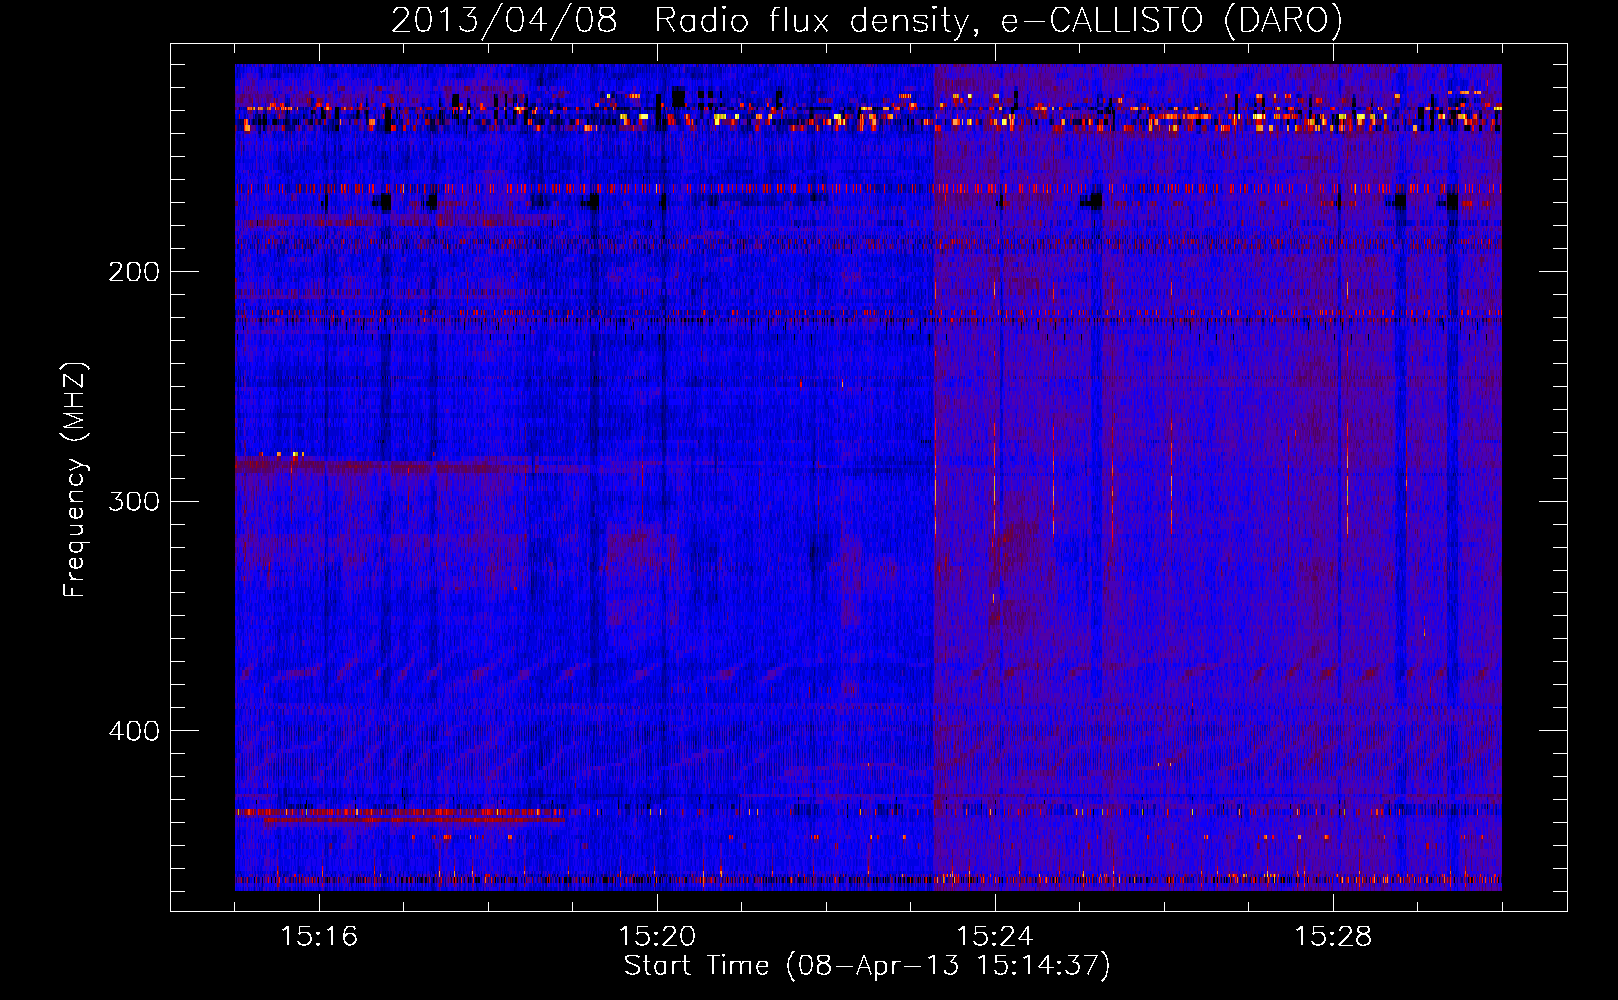
Task: Click the 15:28 time tick label
Action: point(1334,936)
